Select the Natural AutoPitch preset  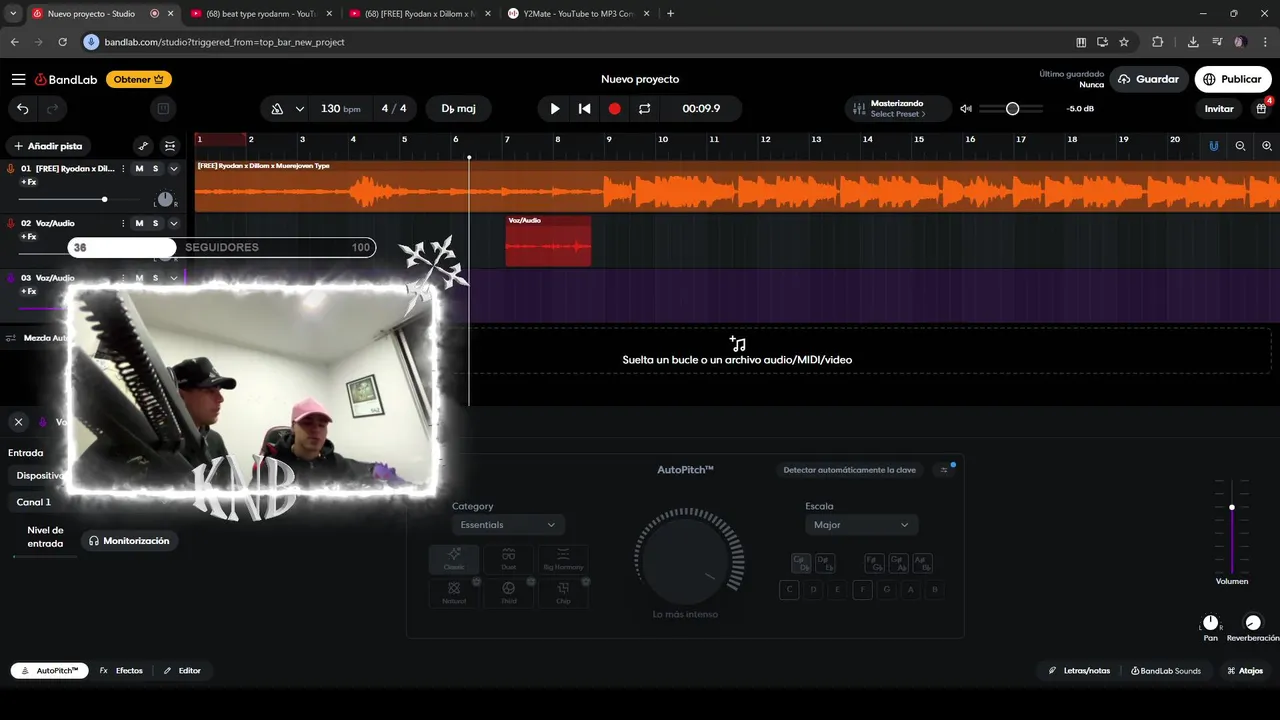point(454,593)
